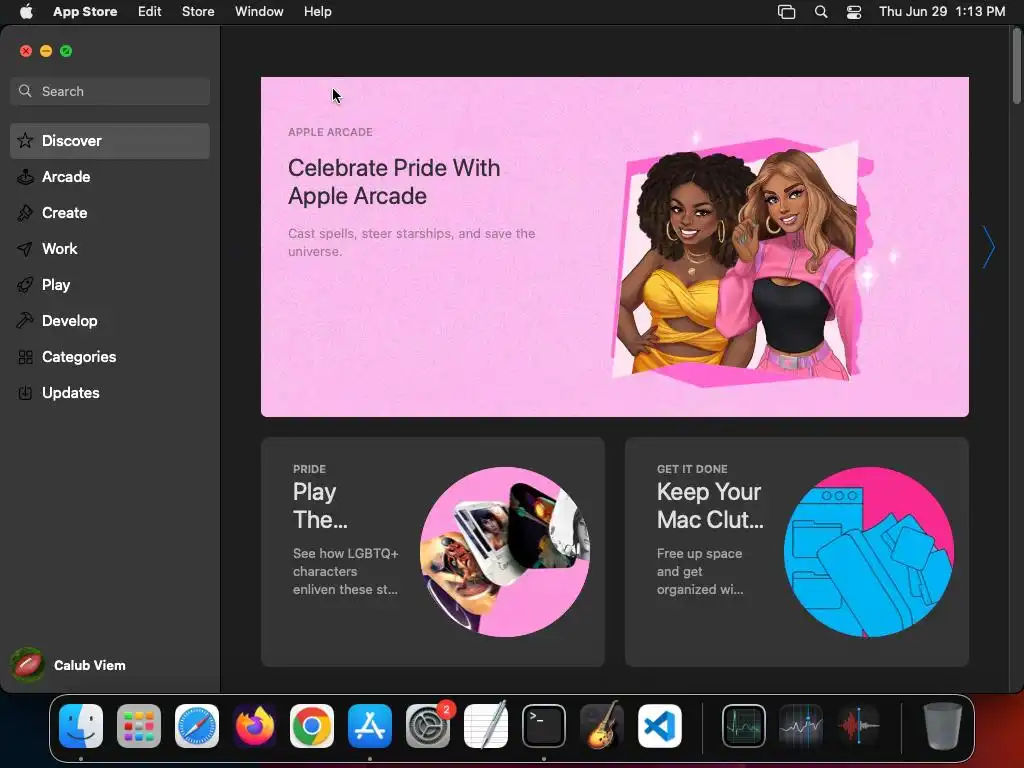Click the Play rocket icon
1024x768 pixels.
coord(25,285)
